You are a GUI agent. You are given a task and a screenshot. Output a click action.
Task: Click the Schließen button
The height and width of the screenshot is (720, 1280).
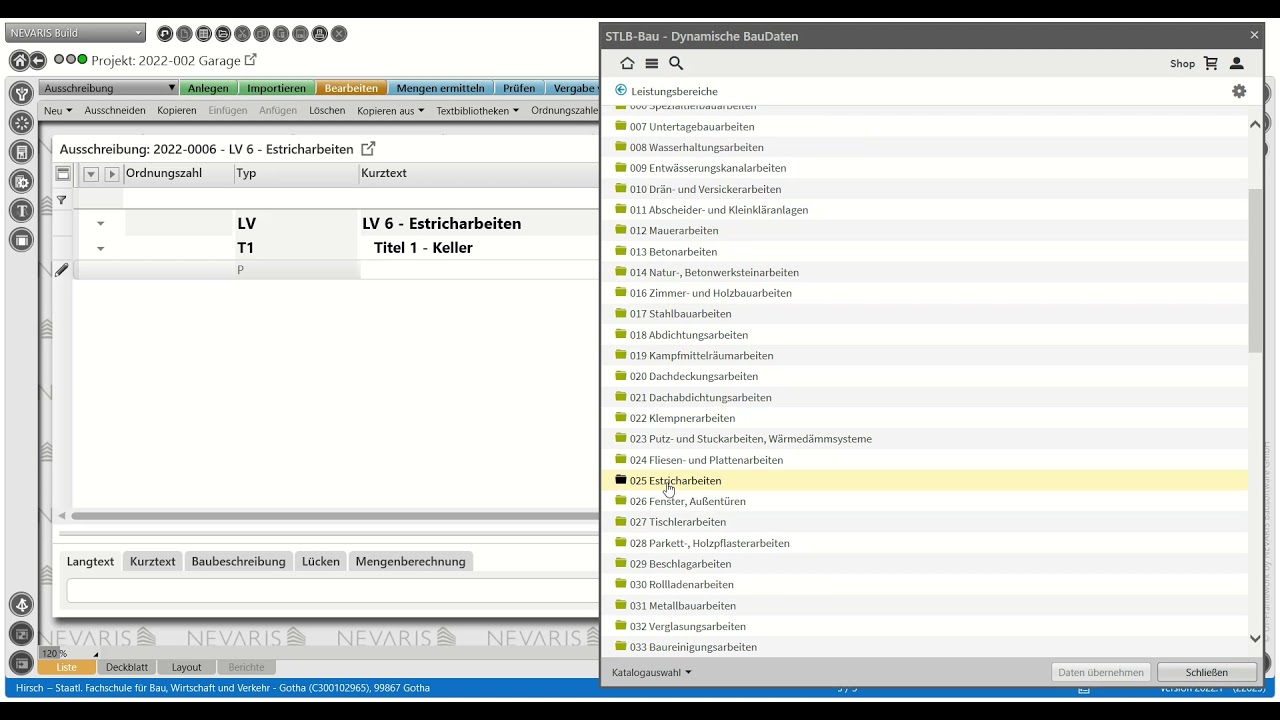tap(1206, 672)
